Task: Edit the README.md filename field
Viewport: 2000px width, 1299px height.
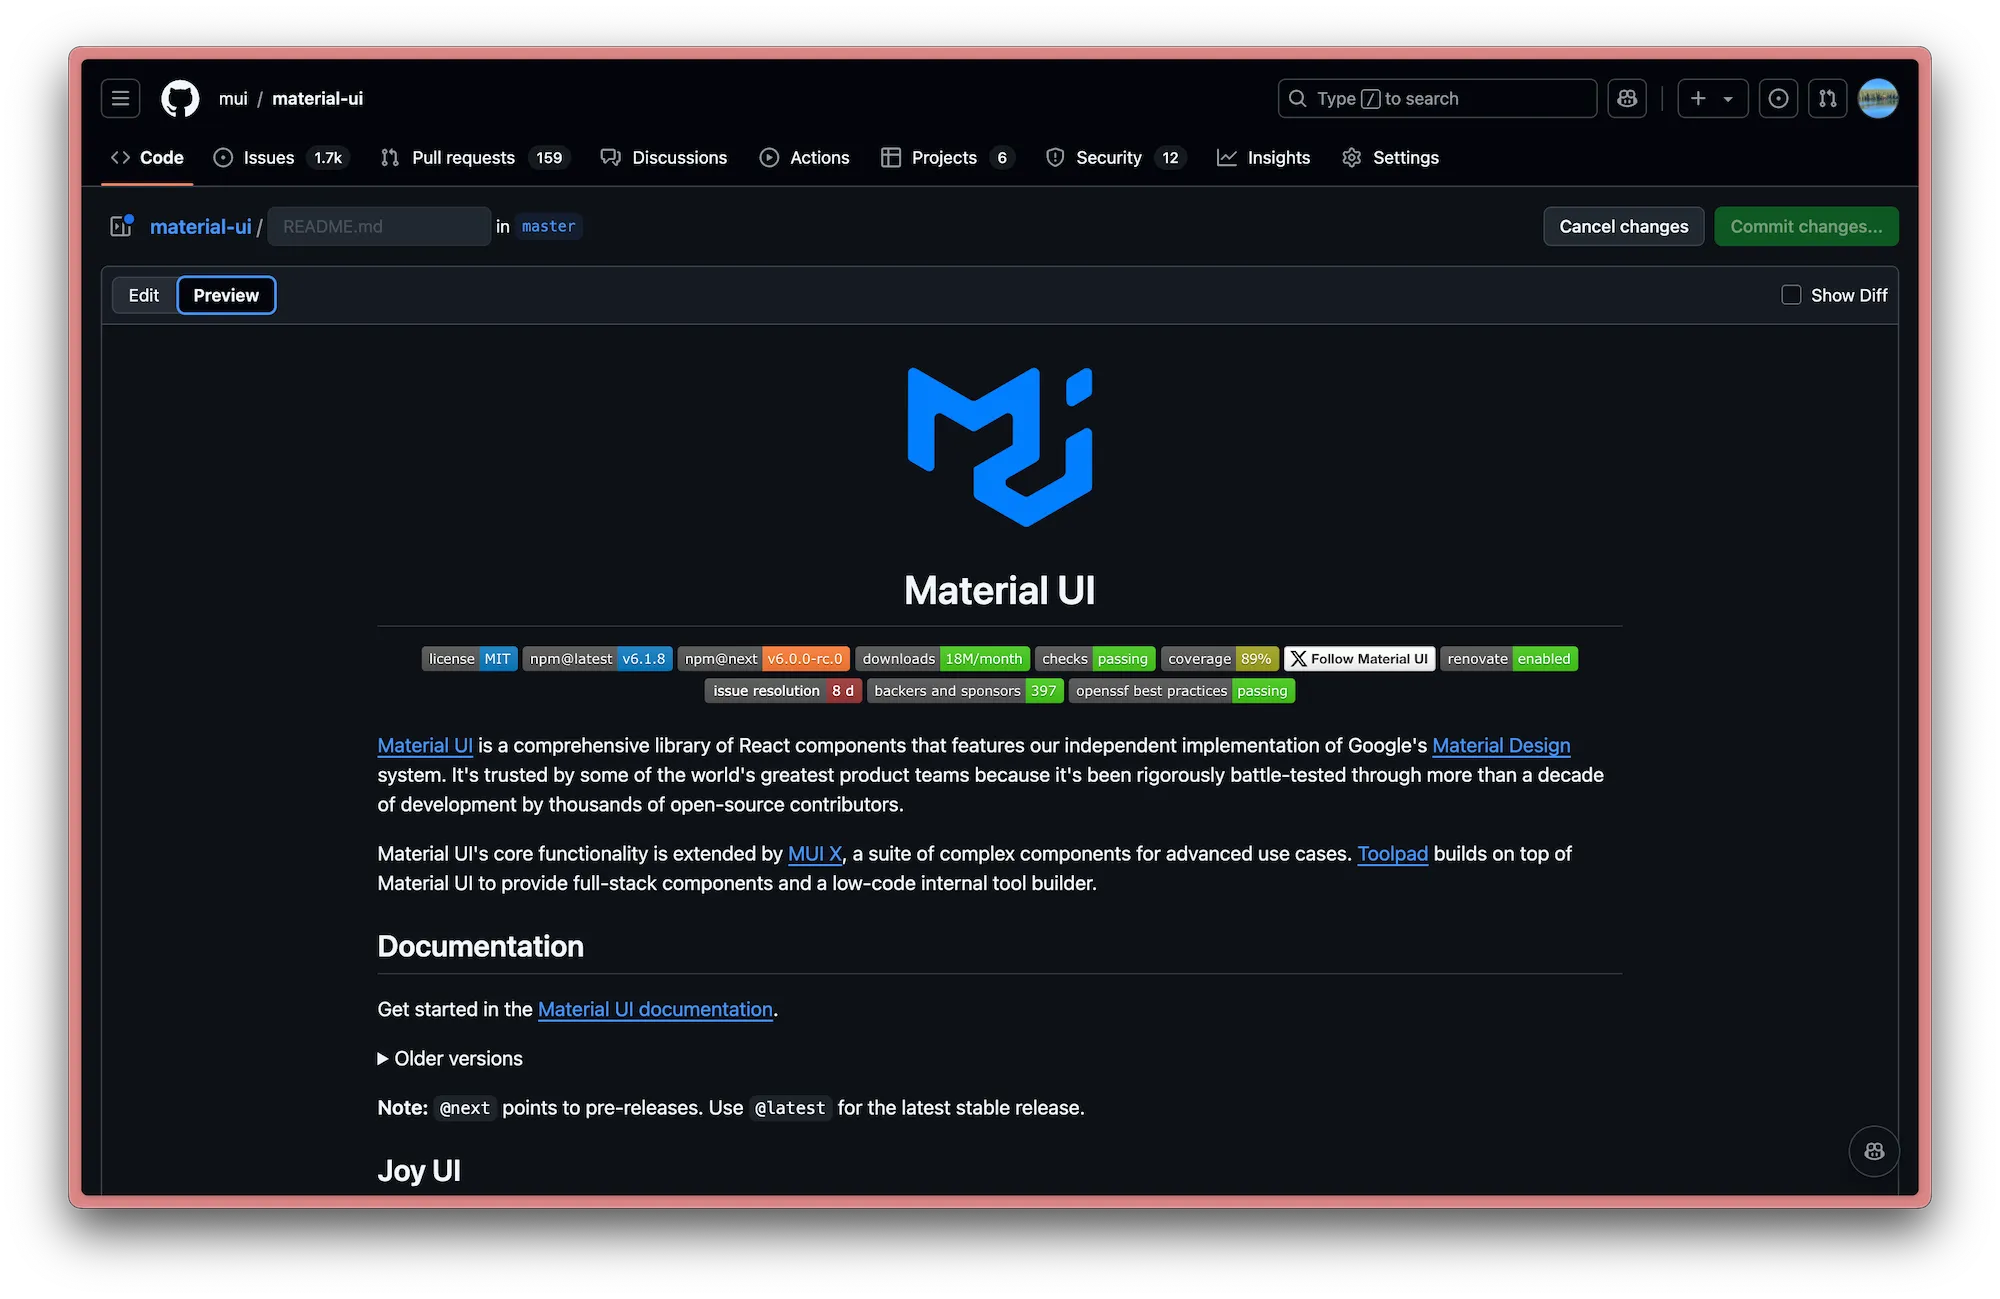Action: tap(379, 226)
